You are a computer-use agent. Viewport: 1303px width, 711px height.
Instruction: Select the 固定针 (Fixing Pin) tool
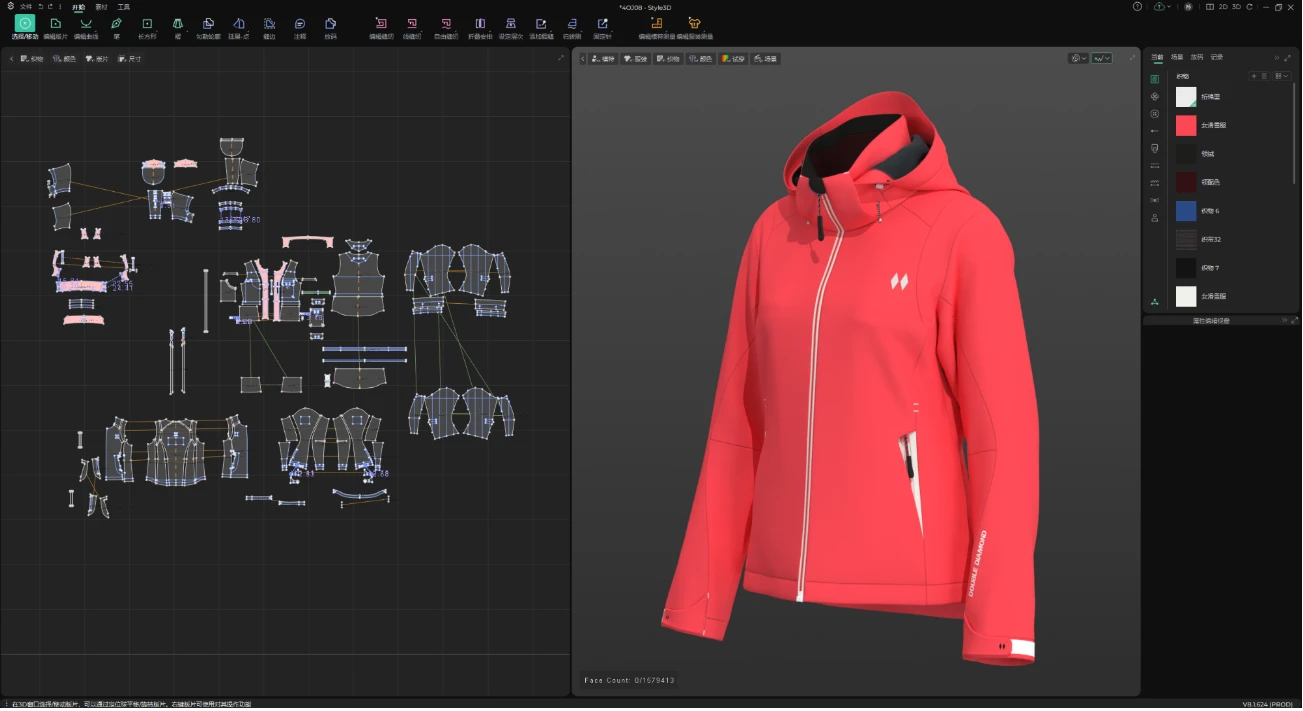pyautogui.click(x=602, y=23)
